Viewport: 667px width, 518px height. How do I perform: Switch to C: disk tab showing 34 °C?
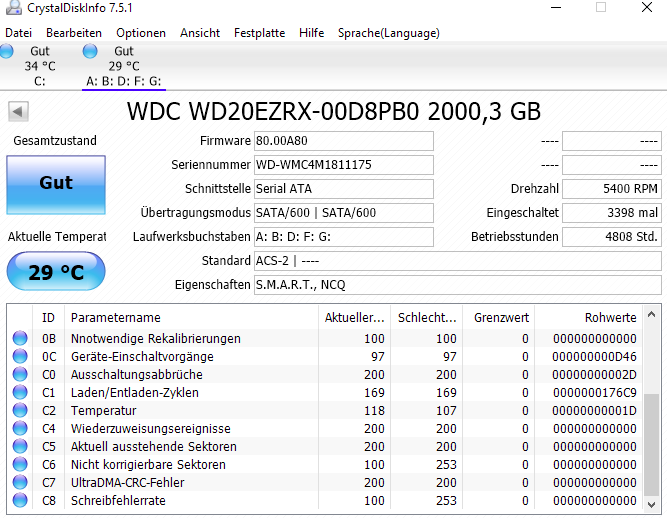point(40,66)
